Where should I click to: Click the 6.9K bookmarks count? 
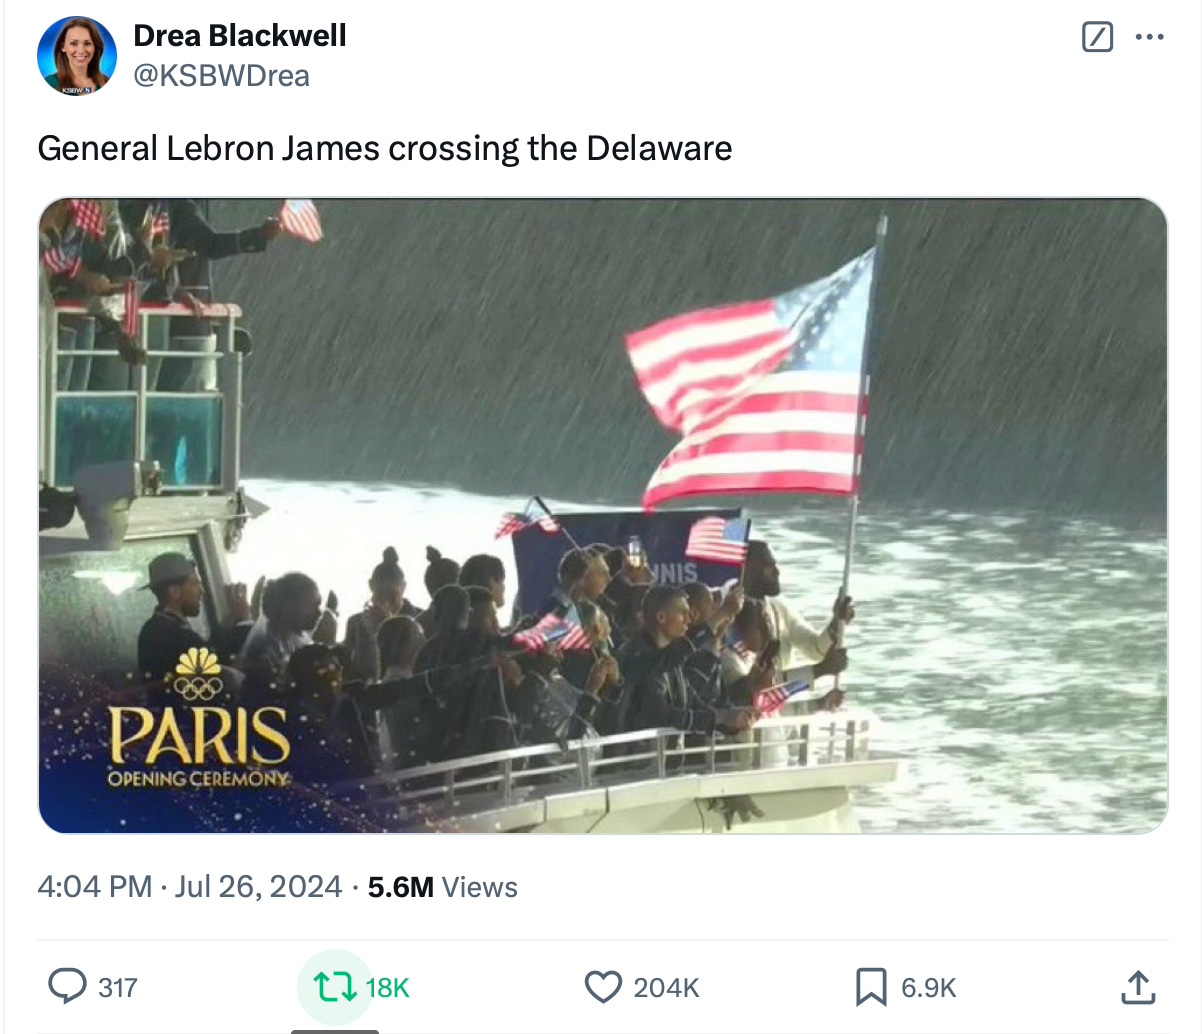click(x=929, y=988)
